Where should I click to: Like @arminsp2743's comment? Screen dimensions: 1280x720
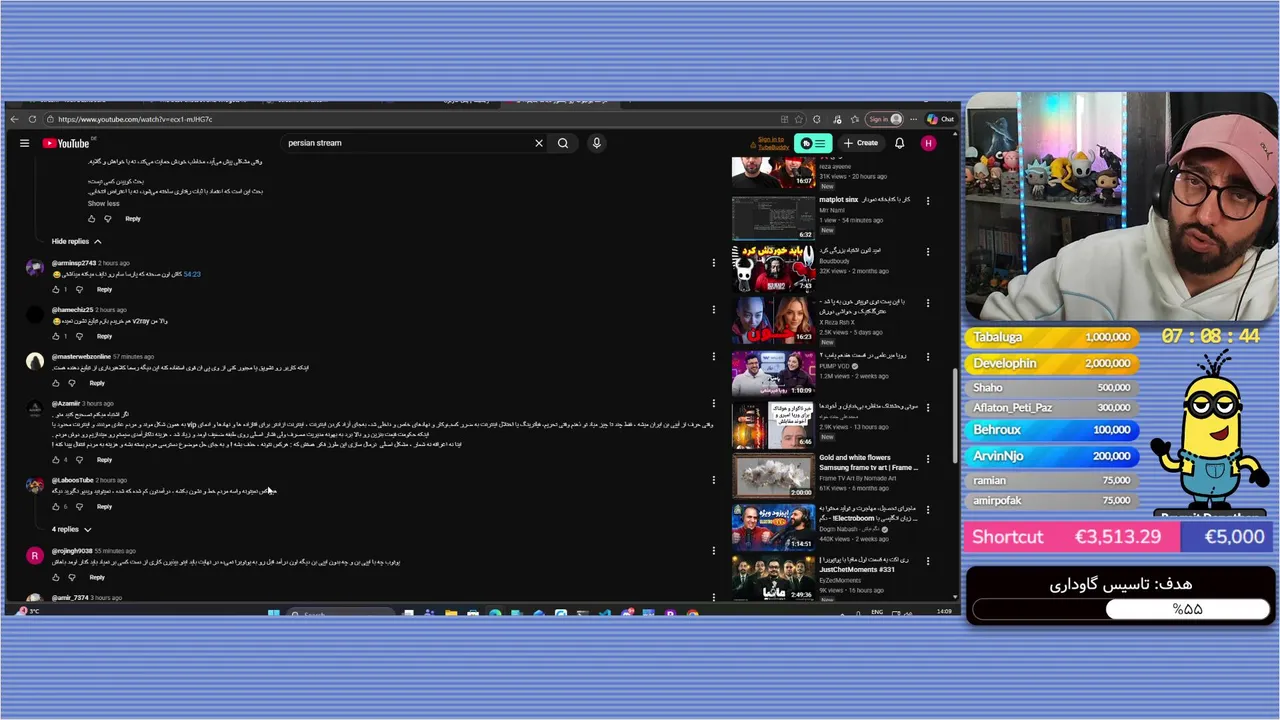click(x=56, y=290)
